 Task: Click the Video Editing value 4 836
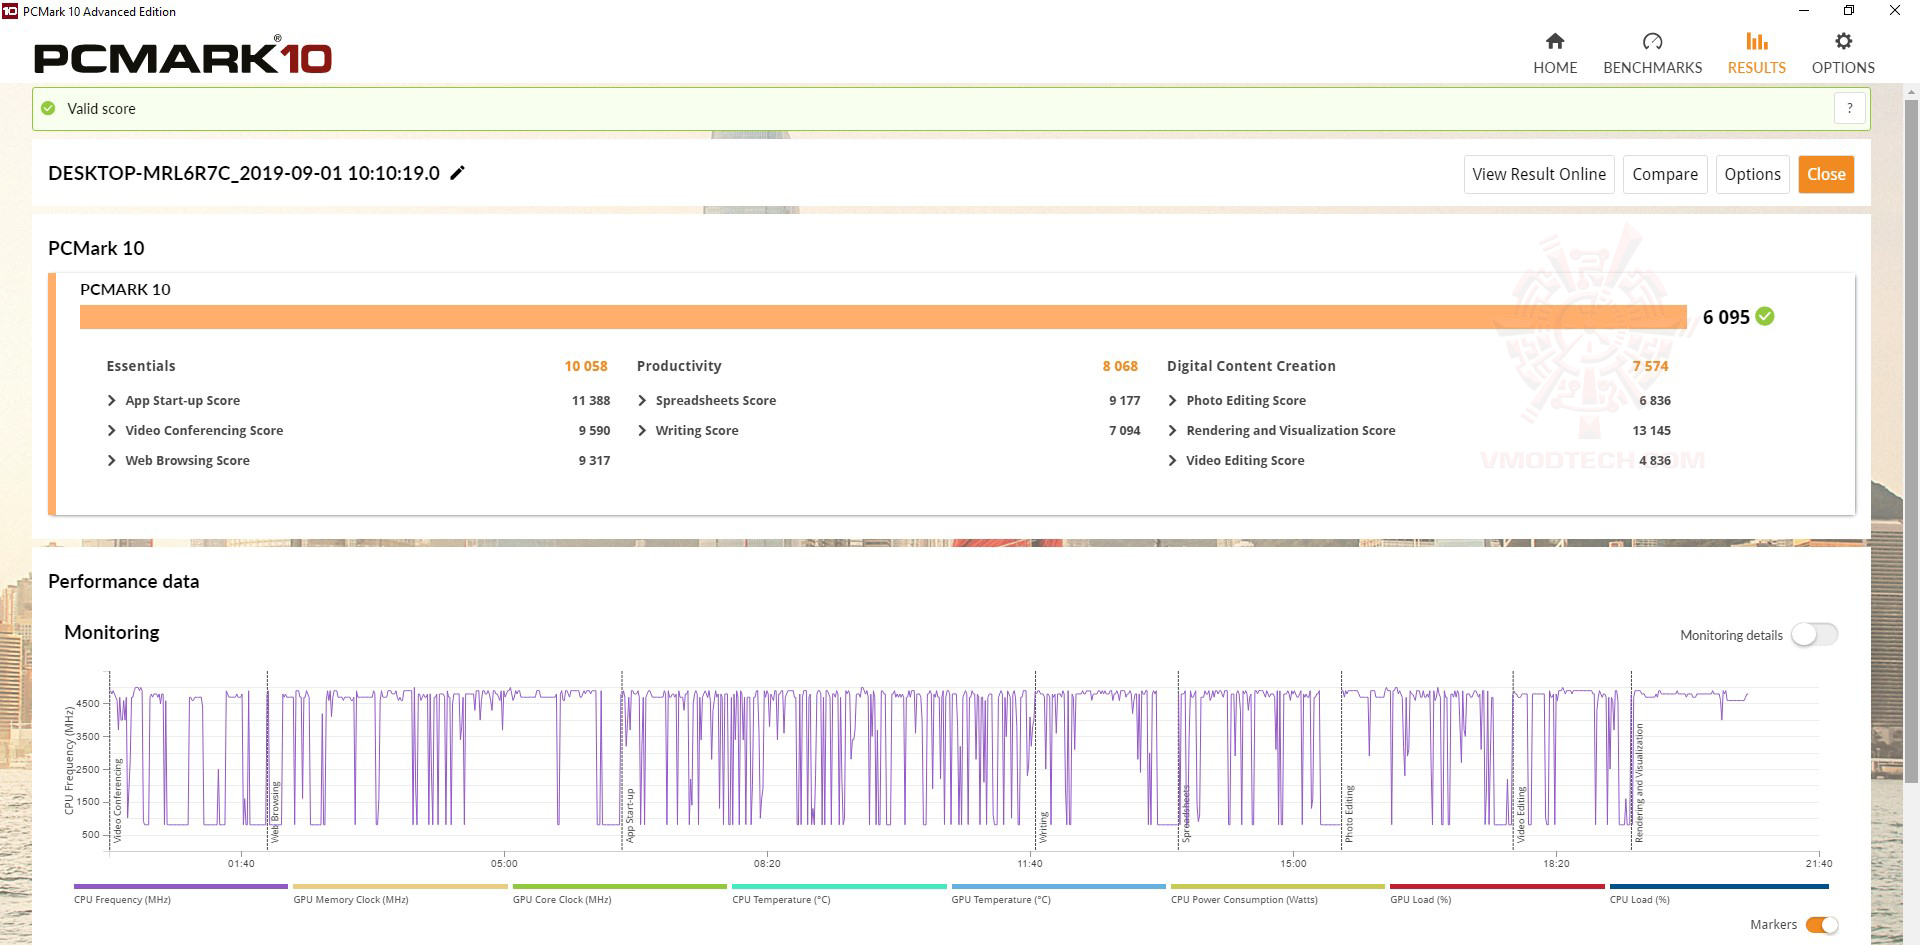coord(1655,460)
